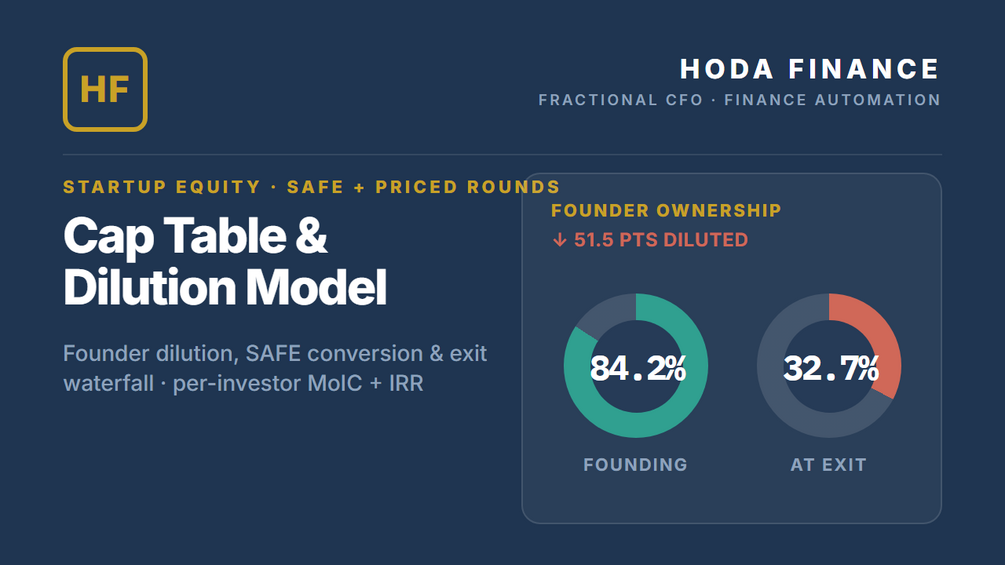
Task: Click the green founding donut chart
Action: (x=636, y=366)
